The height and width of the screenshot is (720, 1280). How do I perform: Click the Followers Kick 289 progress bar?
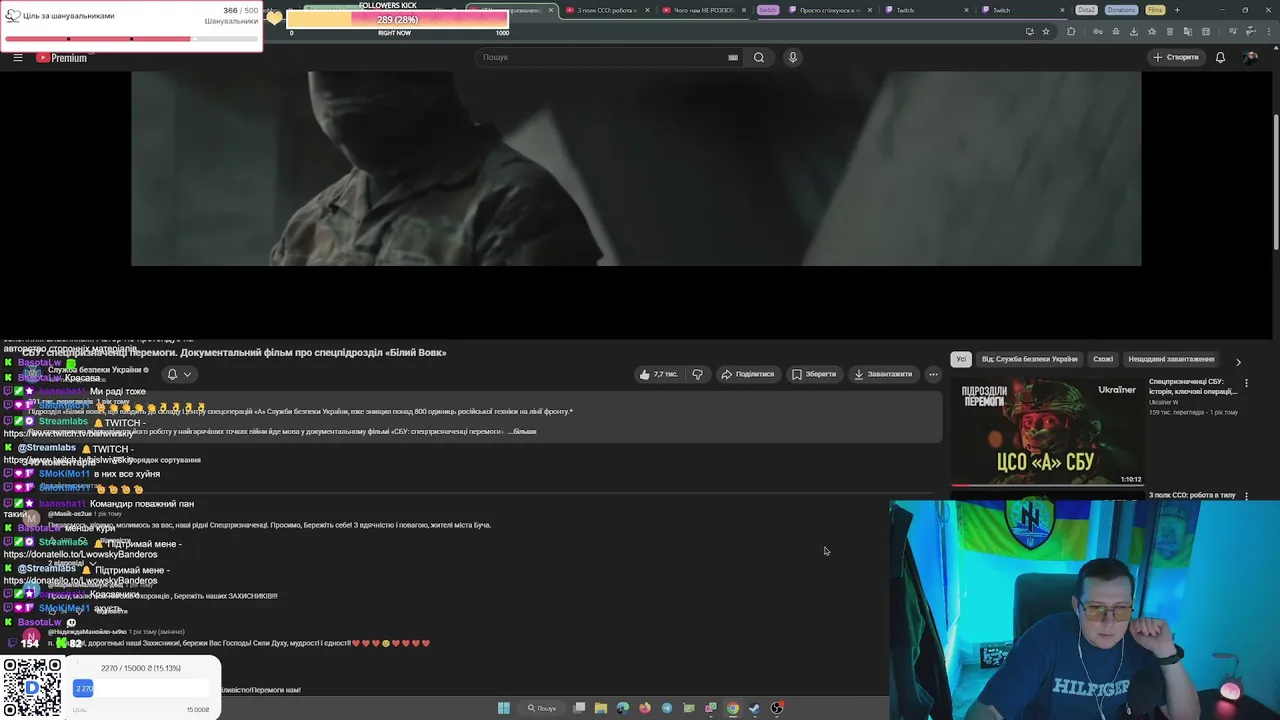(397, 19)
